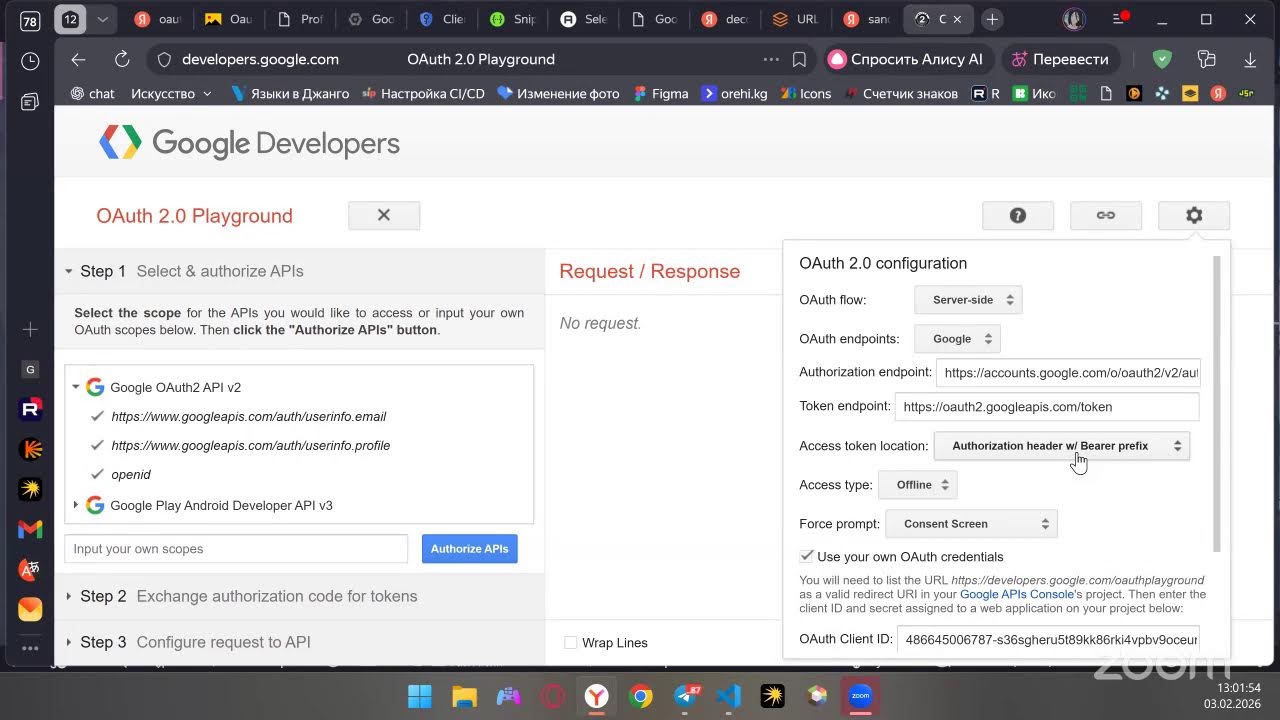The width and height of the screenshot is (1280, 720).
Task: Click the Перевести translate button
Action: 1061,59
